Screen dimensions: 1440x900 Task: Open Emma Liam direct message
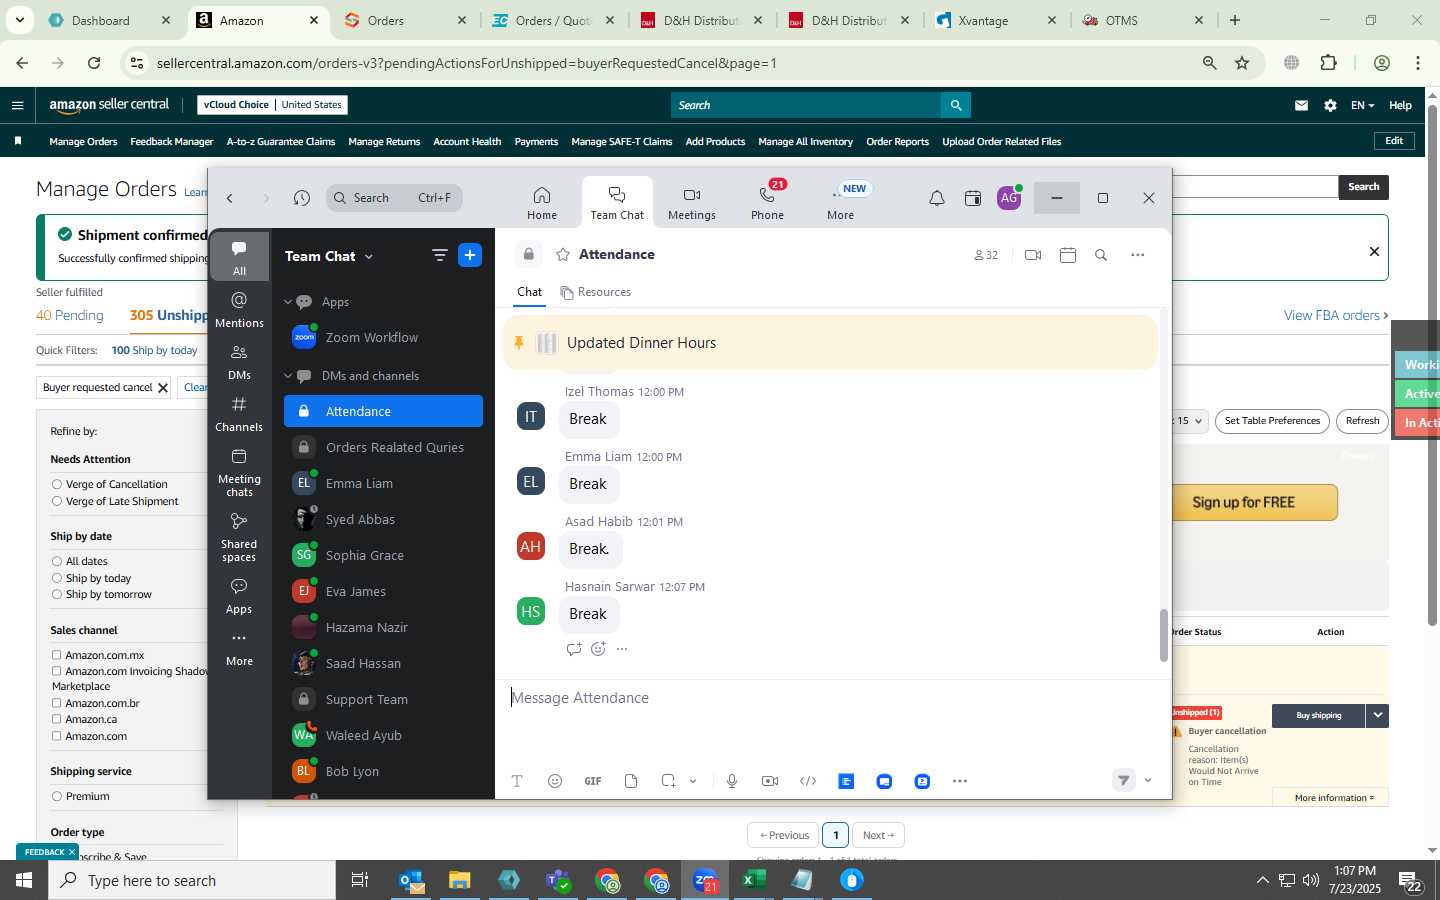pyautogui.click(x=383, y=483)
